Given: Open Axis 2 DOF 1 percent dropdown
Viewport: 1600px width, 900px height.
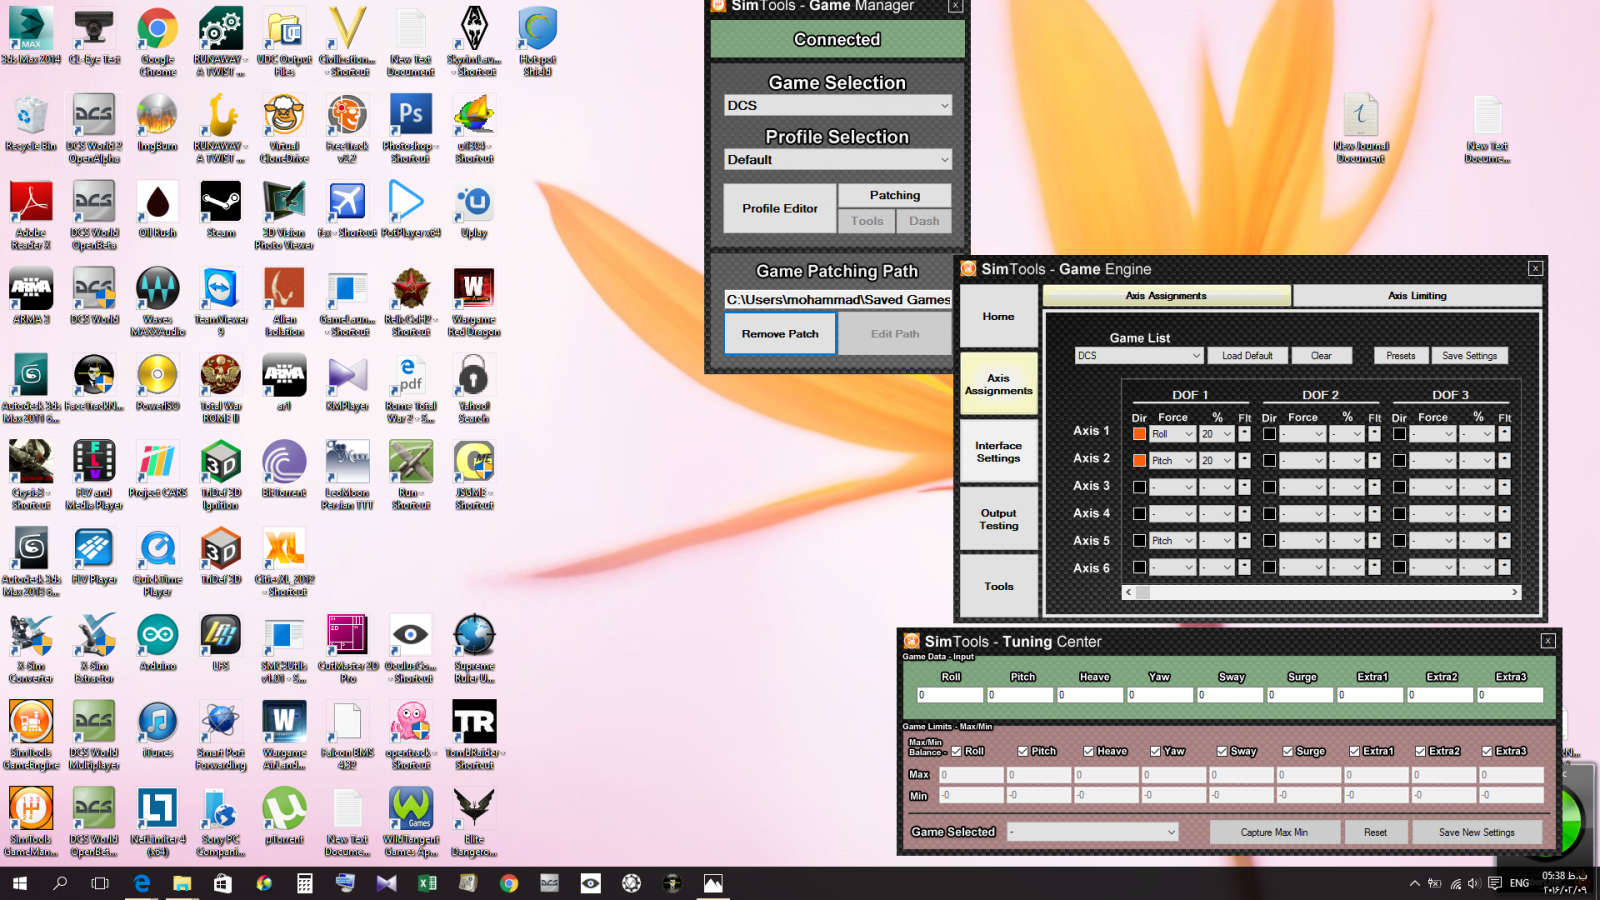Looking at the screenshot, I should pyautogui.click(x=1217, y=461).
